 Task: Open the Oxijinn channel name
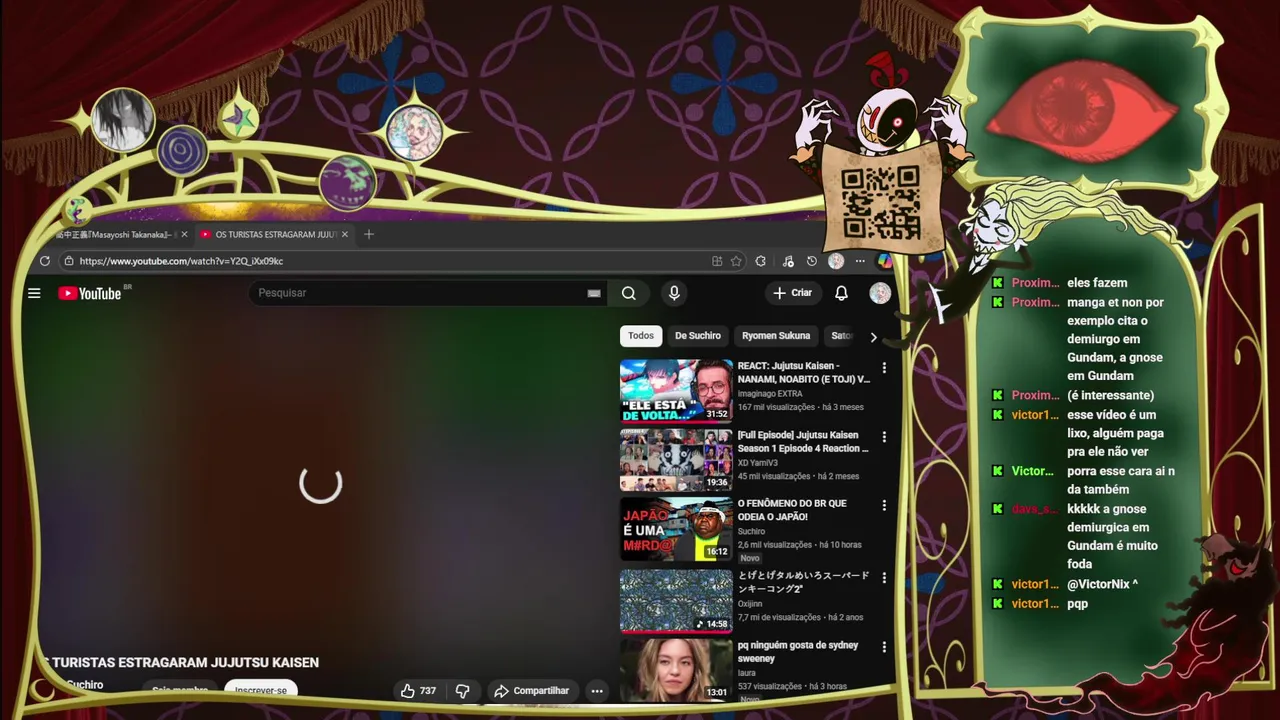pyautogui.click(x=750, y=604)
